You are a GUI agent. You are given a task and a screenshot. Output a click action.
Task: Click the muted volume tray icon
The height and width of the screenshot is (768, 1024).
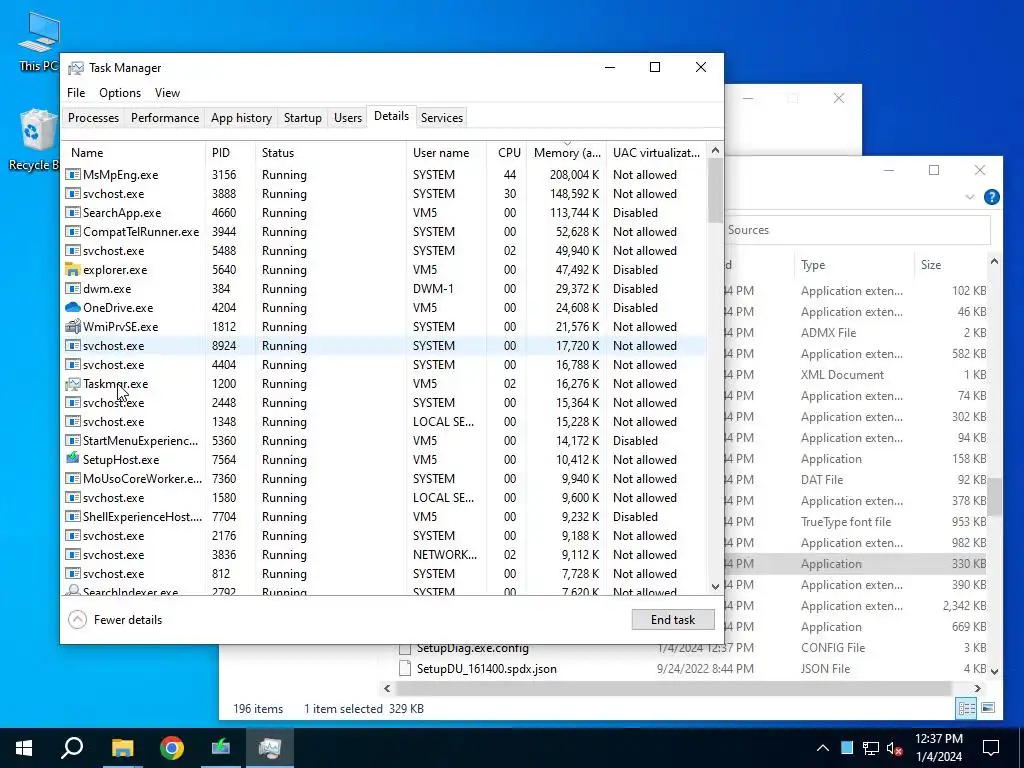tap(895, 748)
